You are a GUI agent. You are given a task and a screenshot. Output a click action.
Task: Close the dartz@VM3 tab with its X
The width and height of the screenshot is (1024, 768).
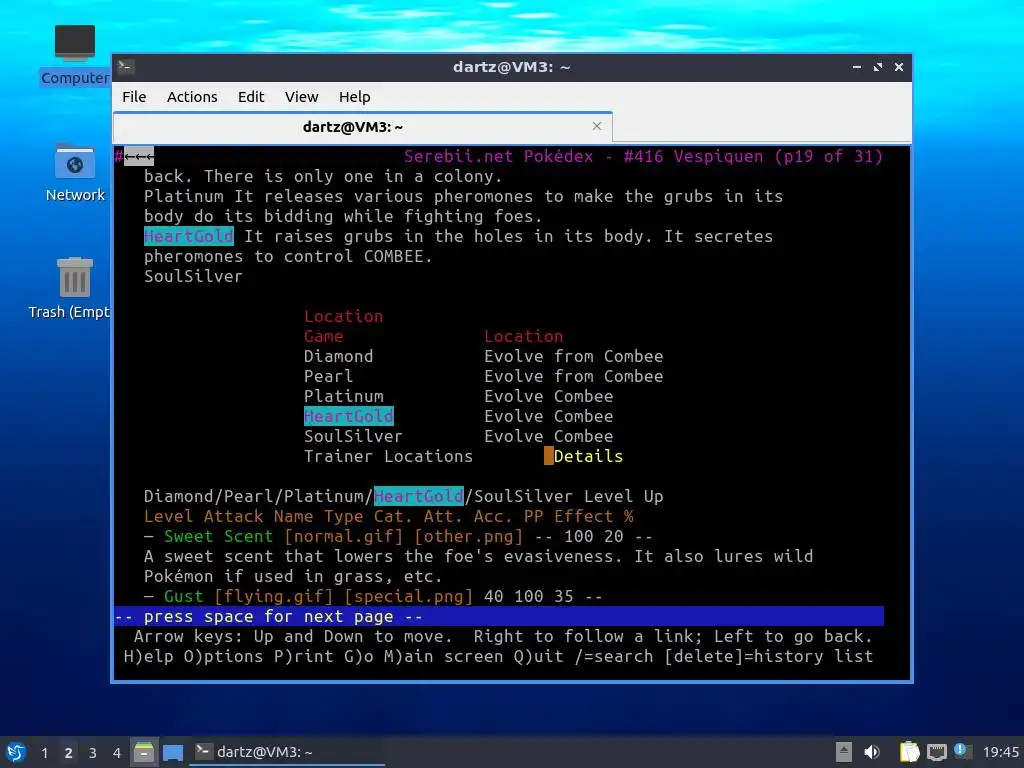click(596, 126)
